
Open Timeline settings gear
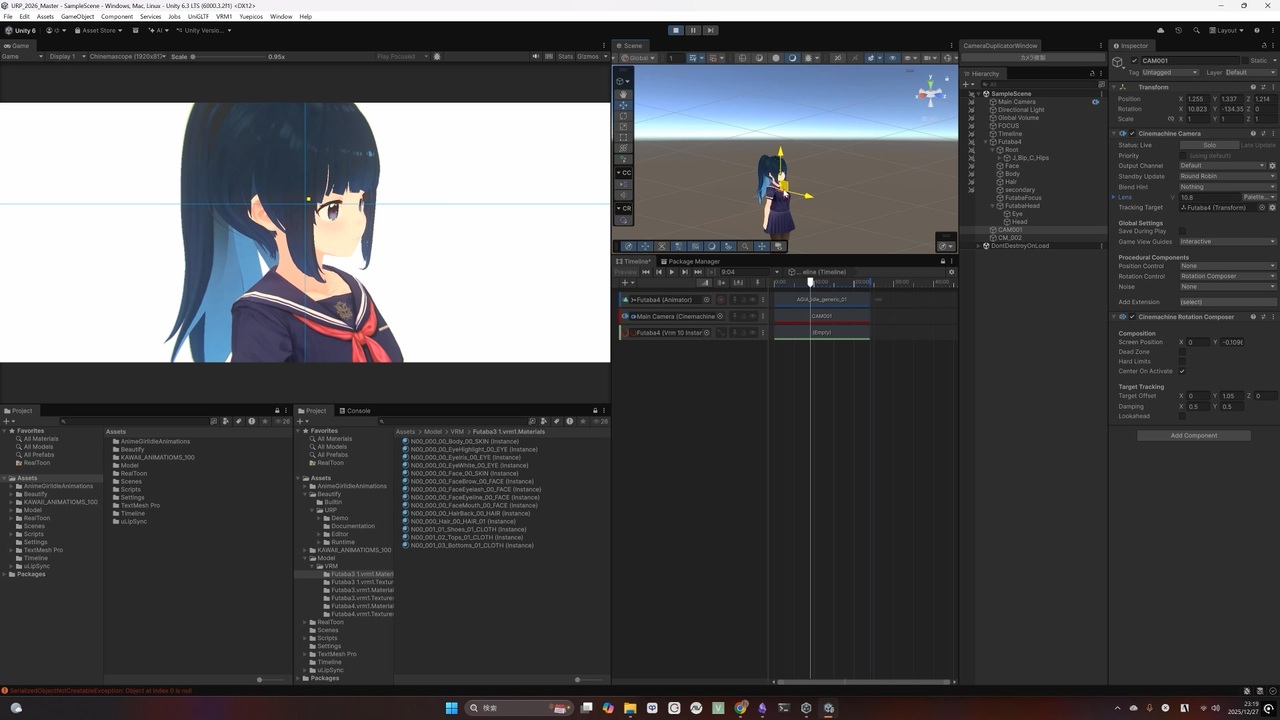pyautogui.click(x=951, y=272)
